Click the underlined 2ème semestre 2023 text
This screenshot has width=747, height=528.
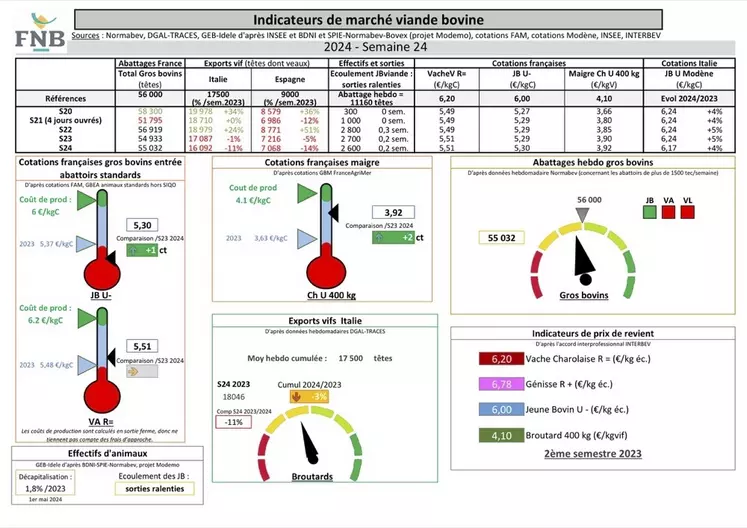point(593,454)
